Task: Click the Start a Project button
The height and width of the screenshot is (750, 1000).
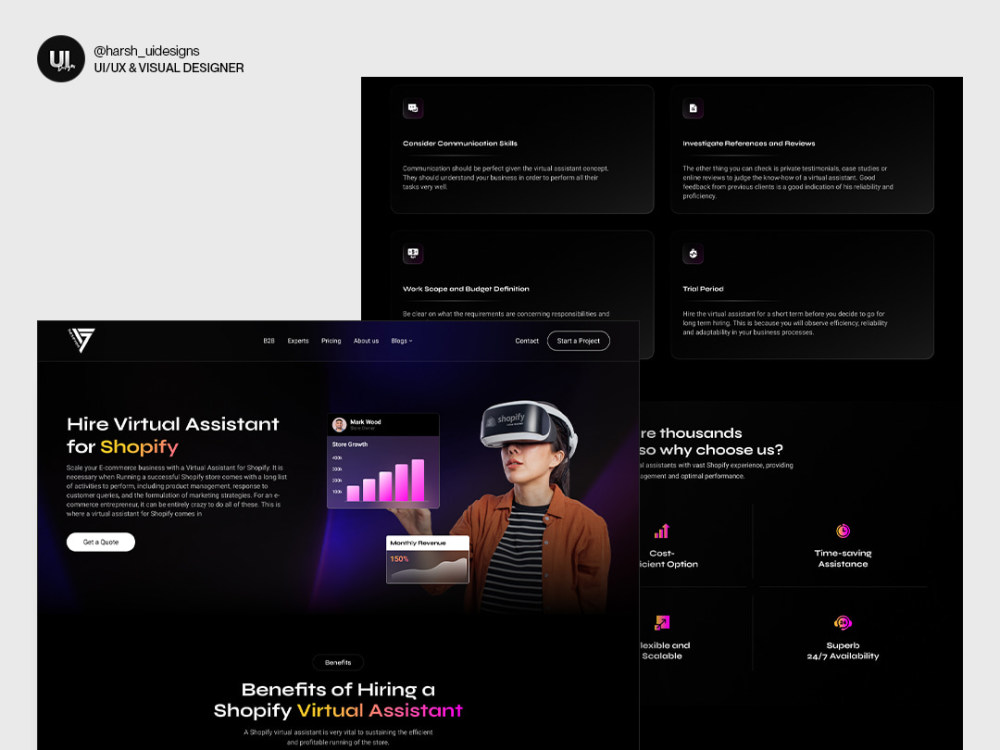Action: point(578,341)
